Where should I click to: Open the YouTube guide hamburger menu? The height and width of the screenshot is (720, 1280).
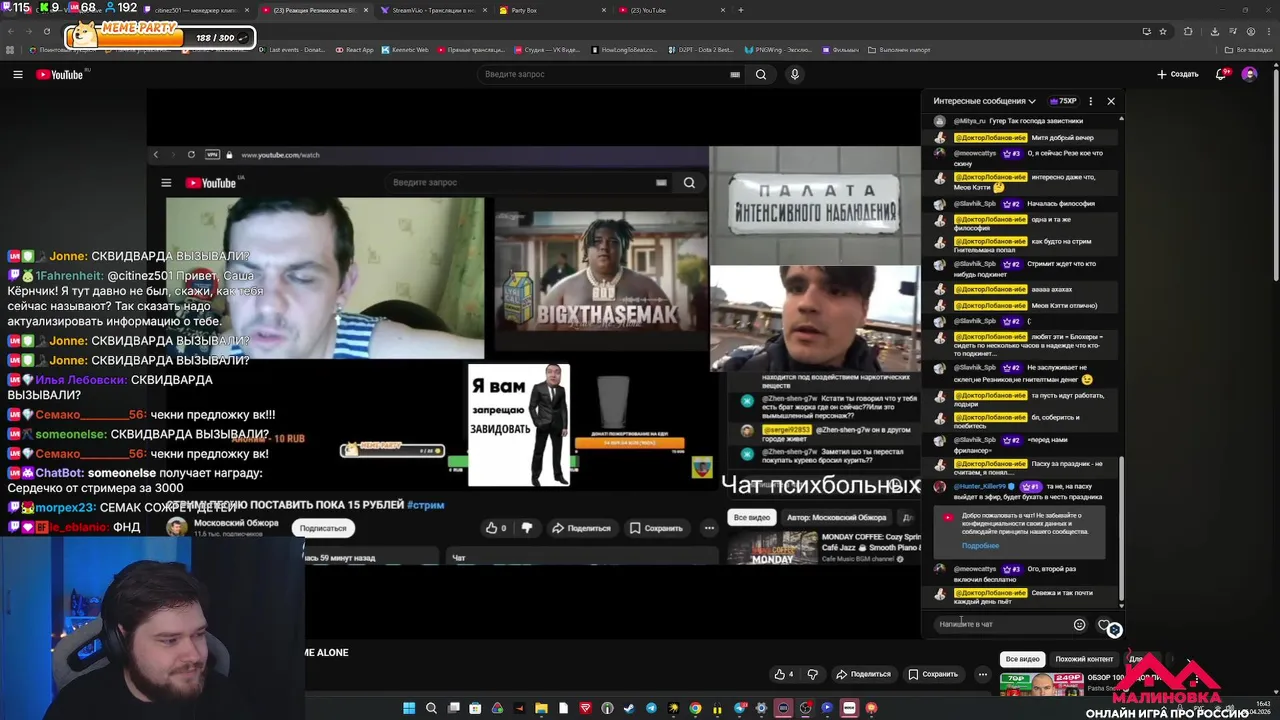pyautogui.click(x=18, y=74)
